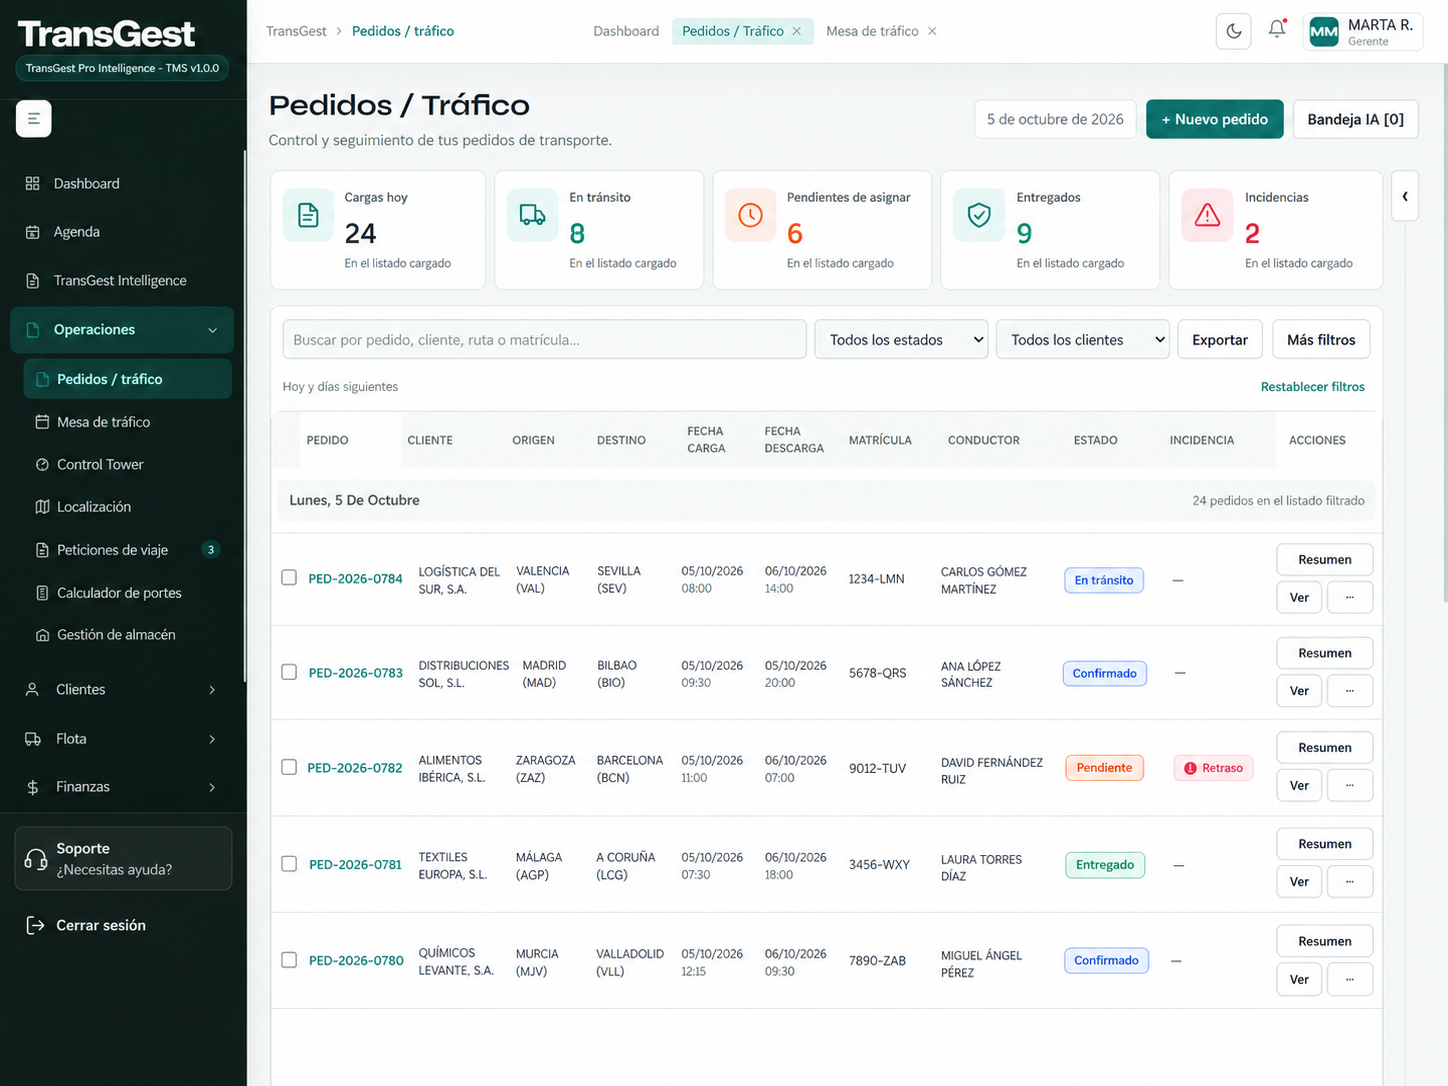The image size is (1448, 1086).
Task: Collapse the Operaciones sidebar section
Action: 122,330
